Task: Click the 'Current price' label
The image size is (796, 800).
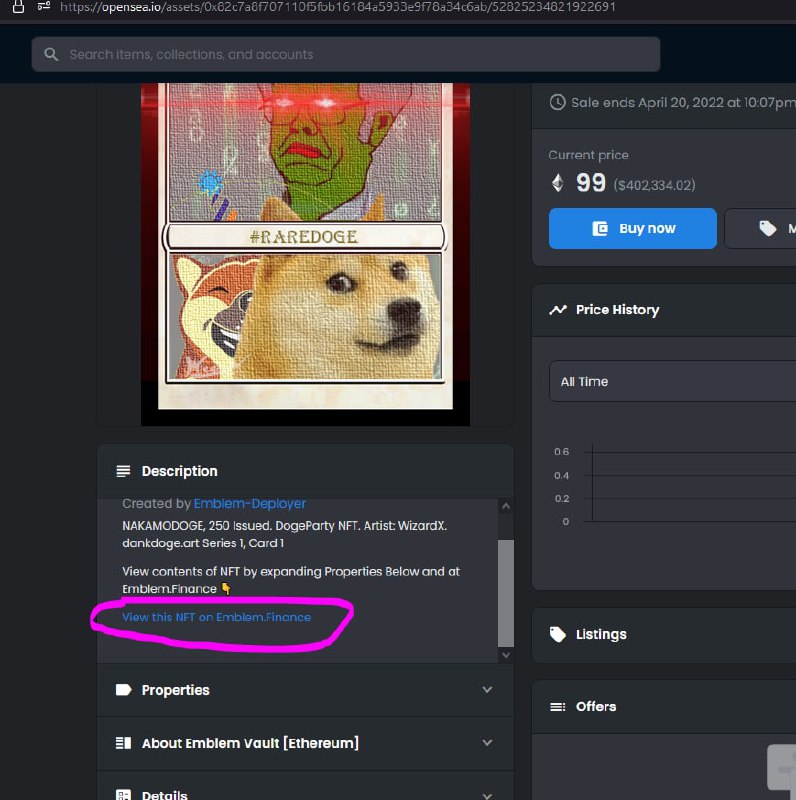Action: [x=588, y=155]
